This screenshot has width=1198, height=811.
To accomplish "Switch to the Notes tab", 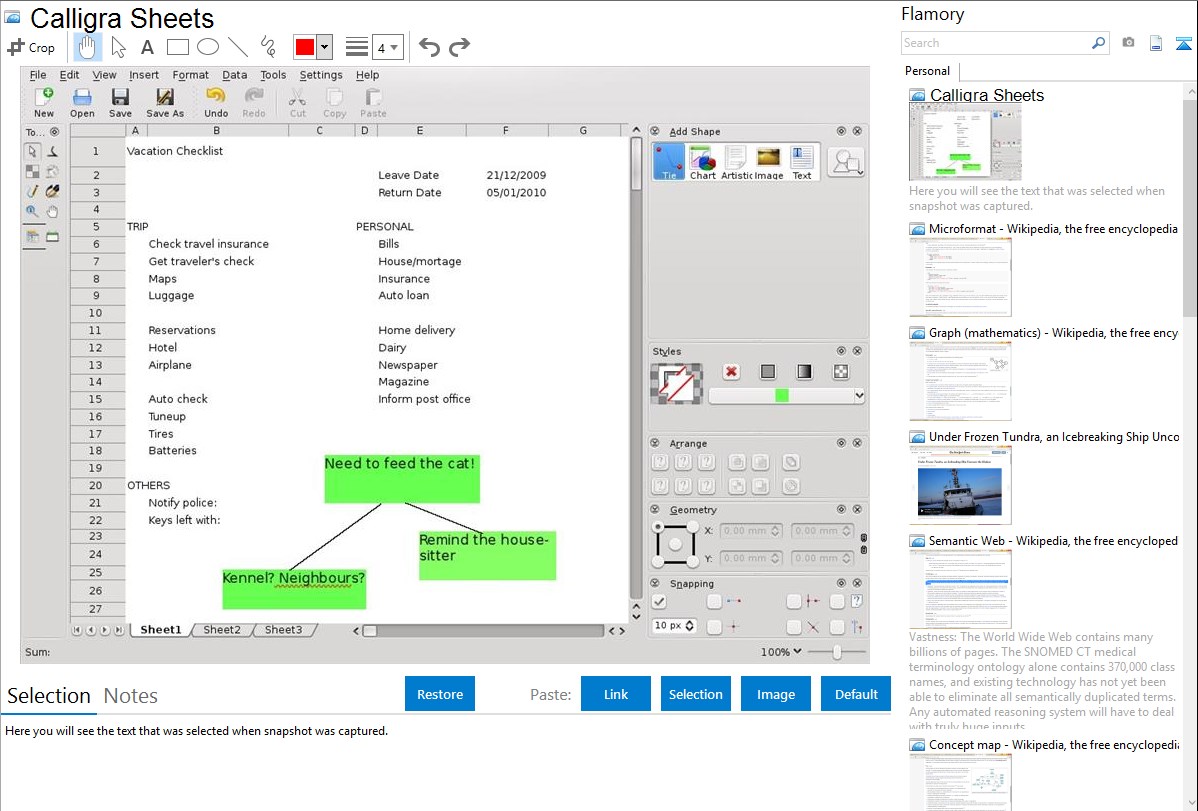I will click(130, 696).
